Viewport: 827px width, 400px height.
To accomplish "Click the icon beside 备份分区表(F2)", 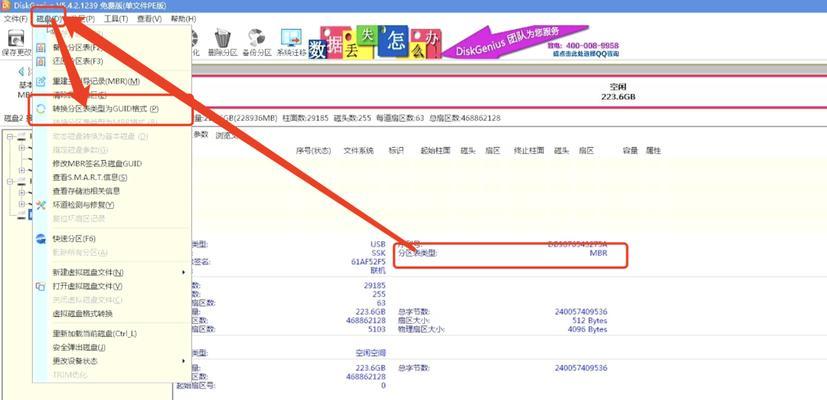I will click(x=41, y=48).
